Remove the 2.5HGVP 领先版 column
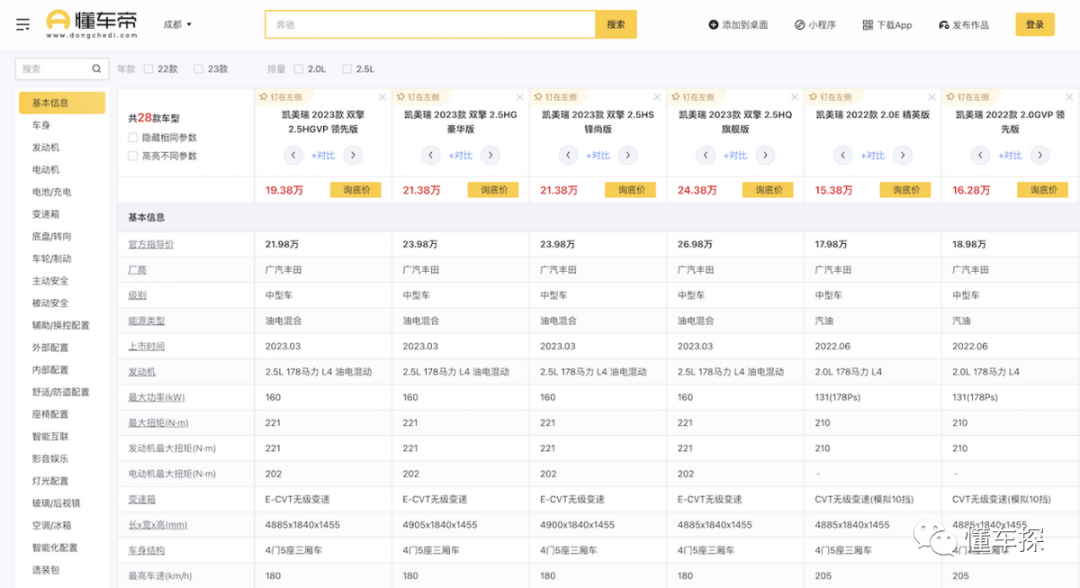 click(x=382, y=97)
